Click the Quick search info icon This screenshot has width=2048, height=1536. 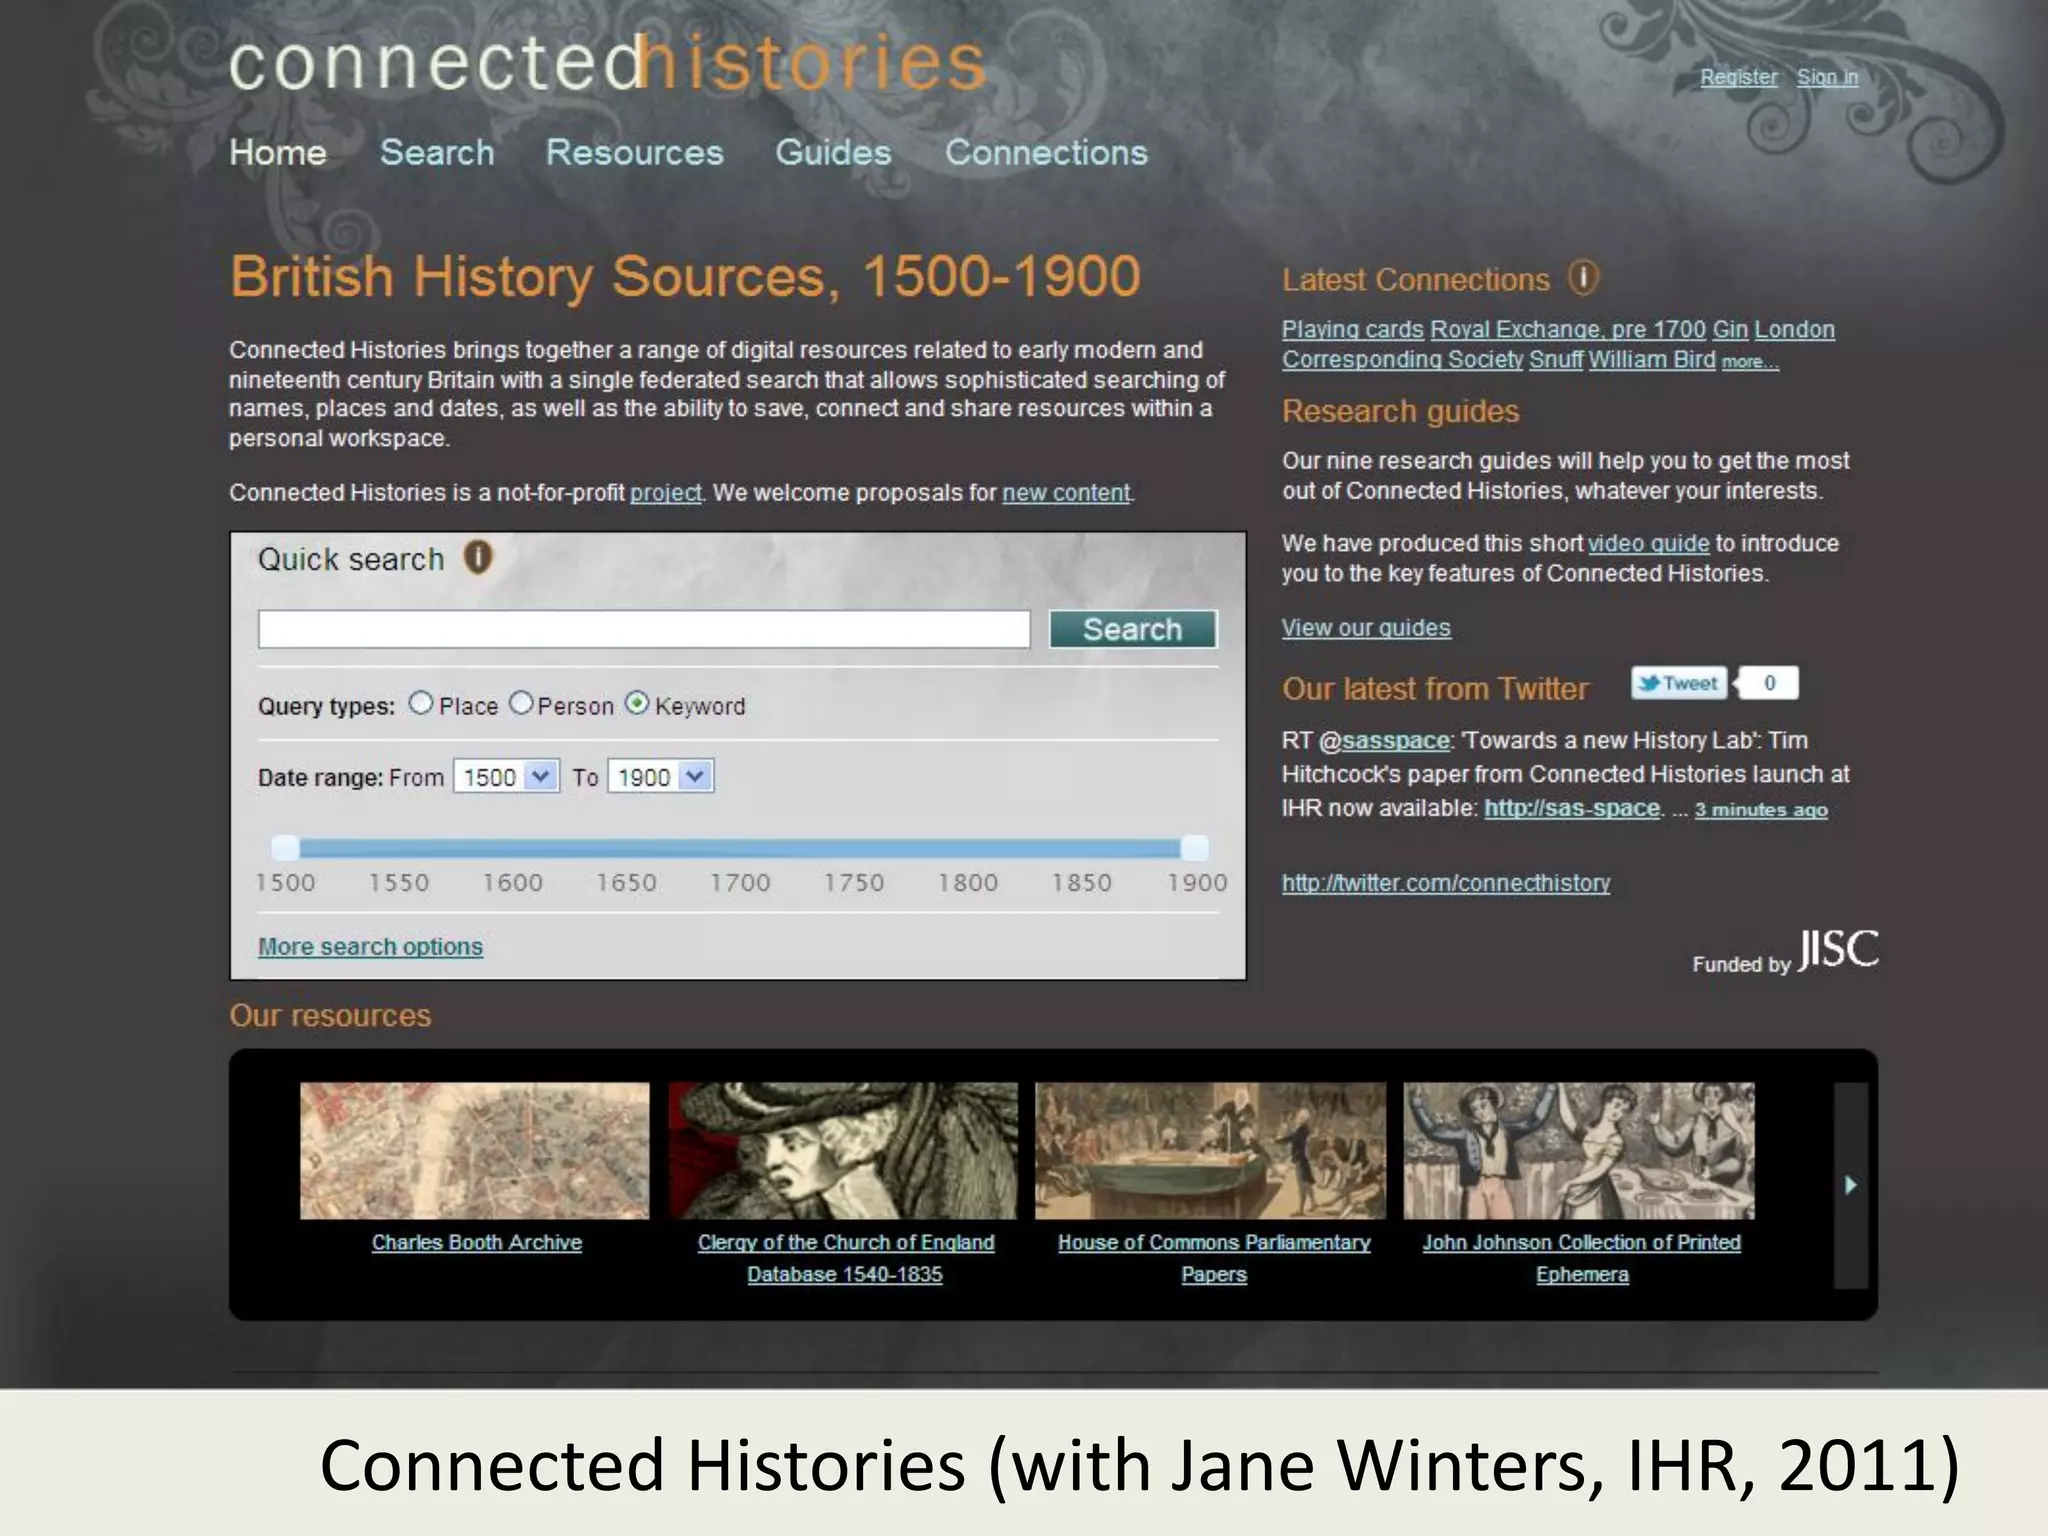[x=478, y=557]
